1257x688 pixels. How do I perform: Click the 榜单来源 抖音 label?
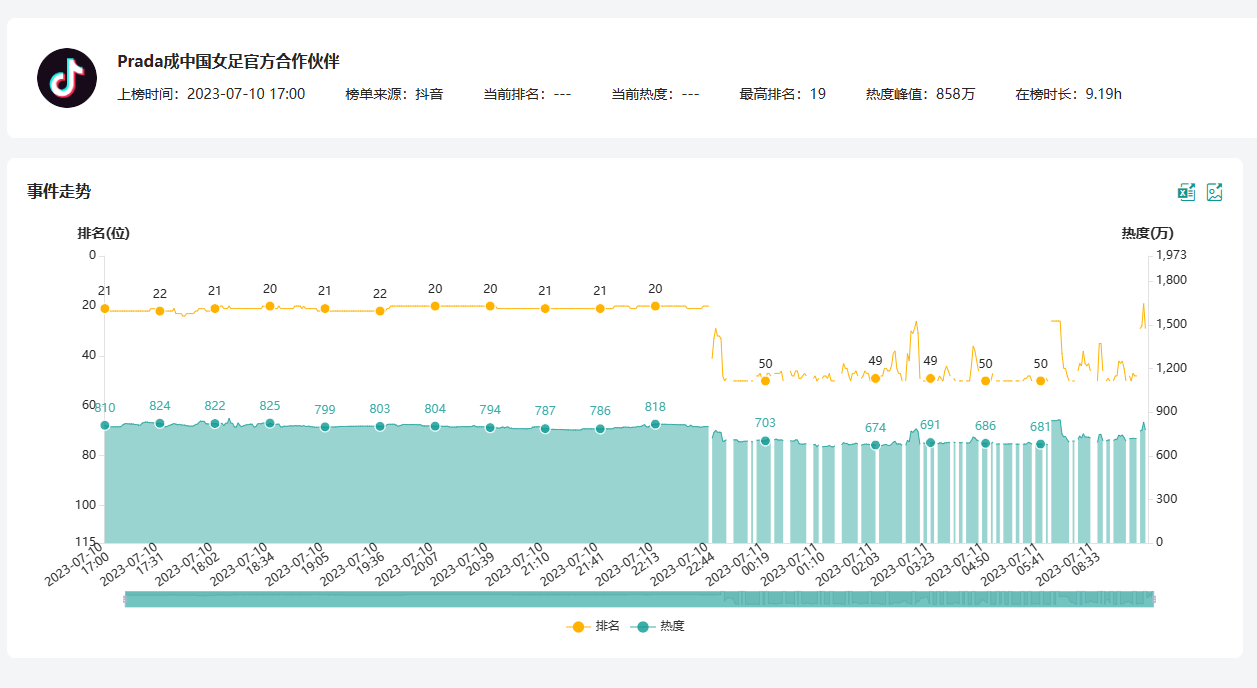point(394,94)
